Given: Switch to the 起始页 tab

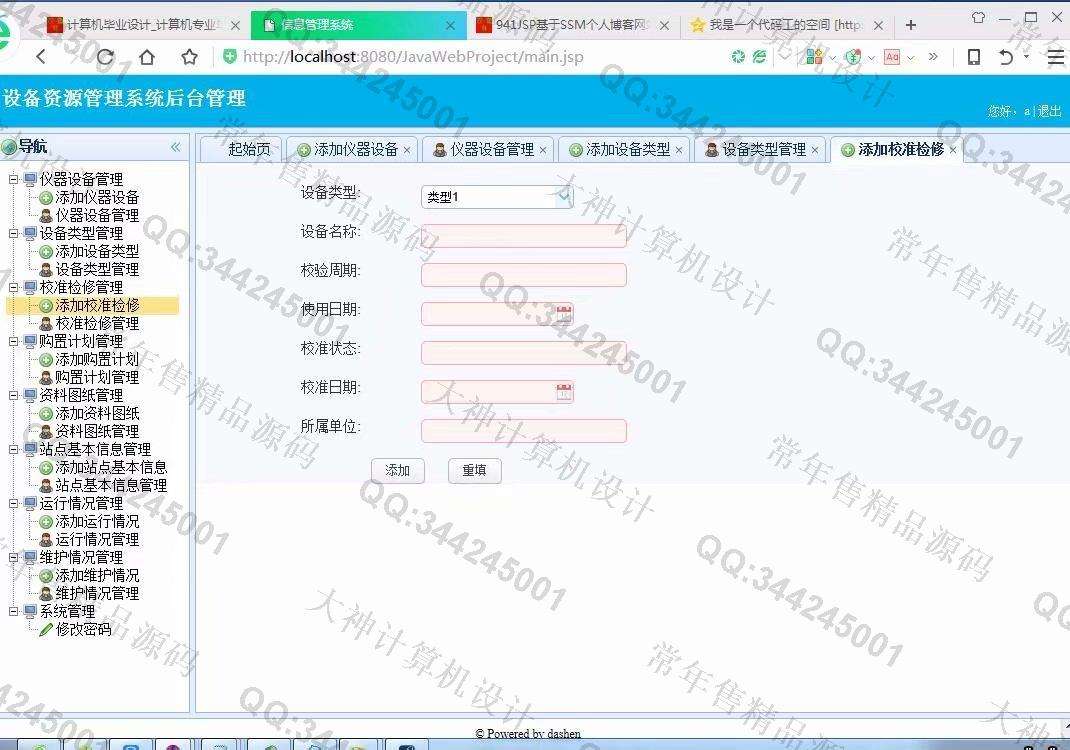Looking at the screenshot, I should coord(243,148).
